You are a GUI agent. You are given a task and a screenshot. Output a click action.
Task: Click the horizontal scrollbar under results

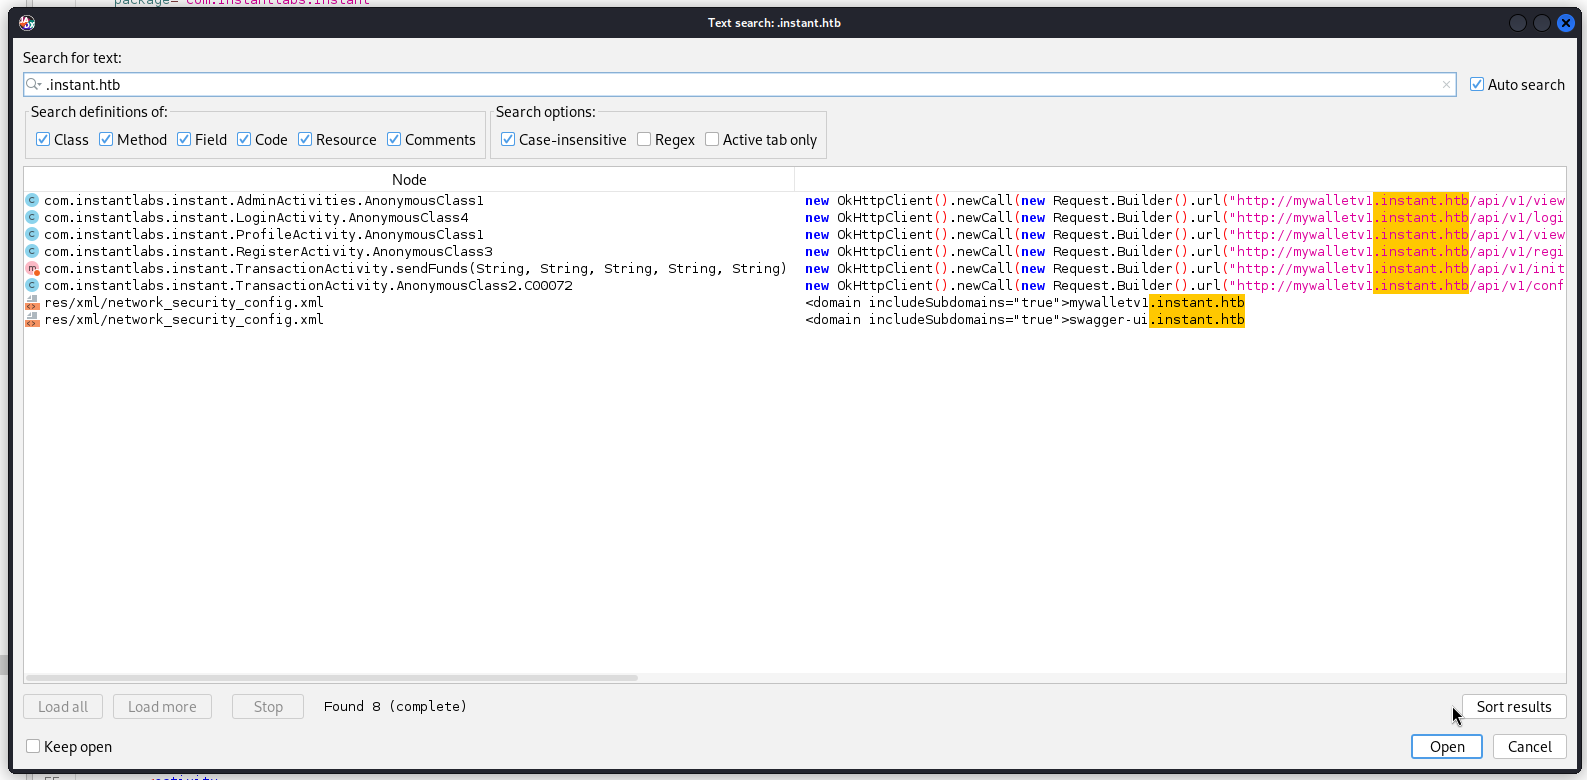[x=332, y=678]
